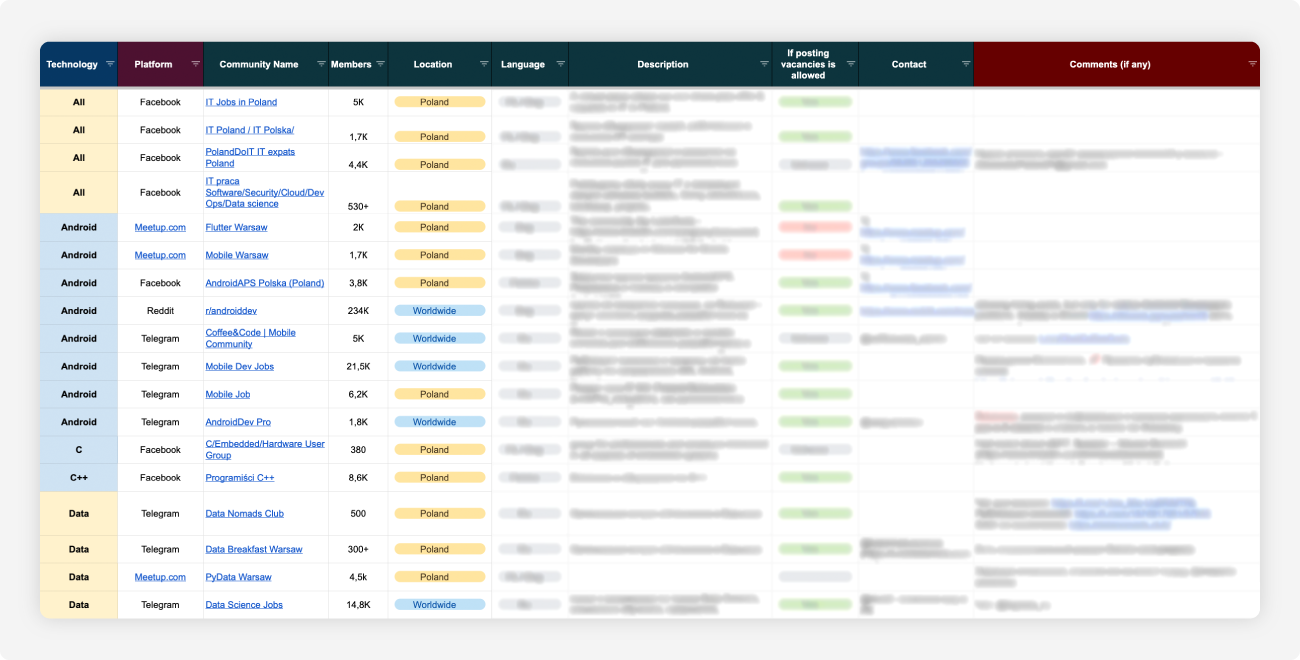Select the Comments (if any) header label
Viewport: 1300px width, 660px height.
1110,64
